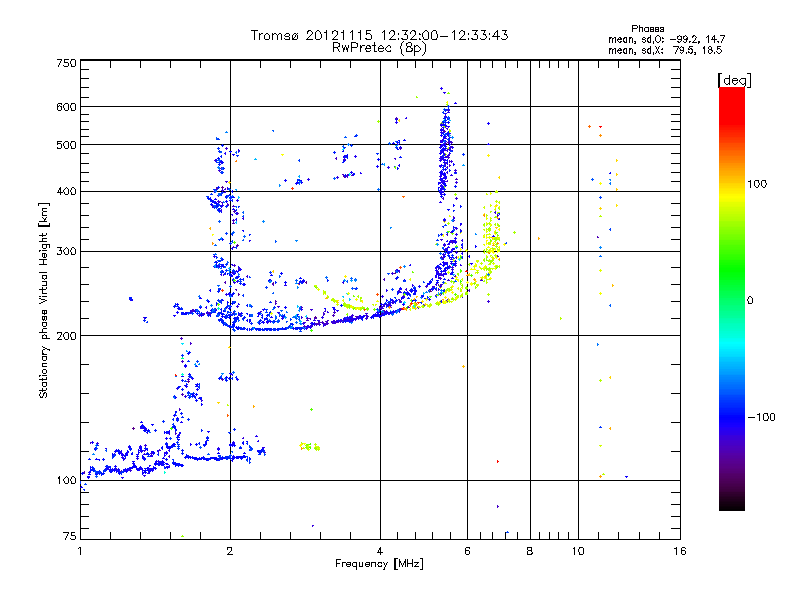Click the y-axis label 'Stationary phase Virtual Height [km]'
Screen dimensions: 800x600
pyautogui.click(x=44, y=300)
